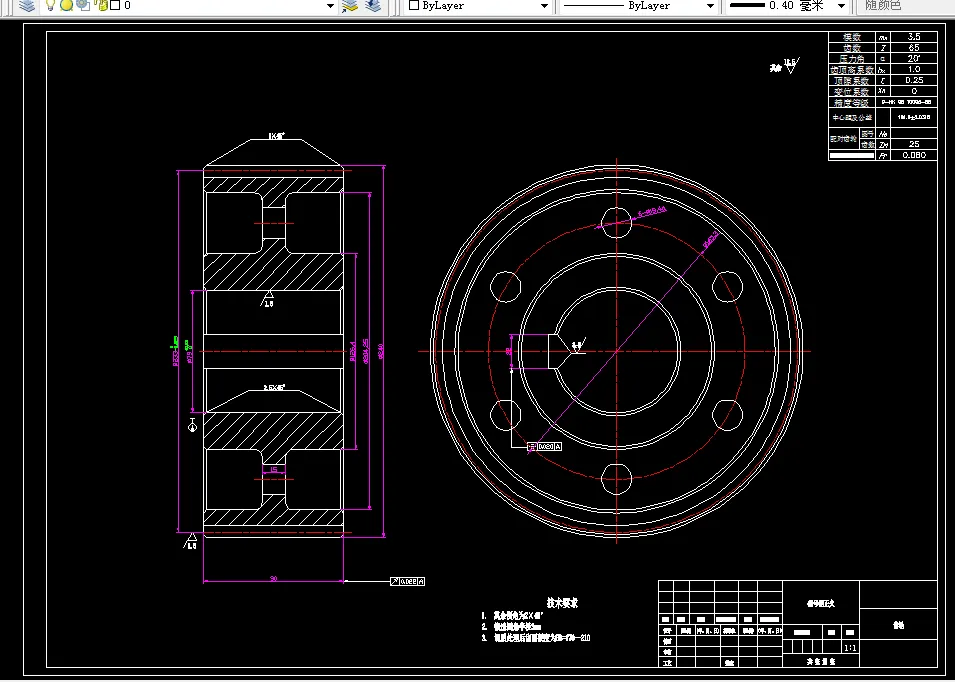This screenshot has width=955, height=682.
Task: Select technical requirement line 3
Action: [x=535, y=638]
